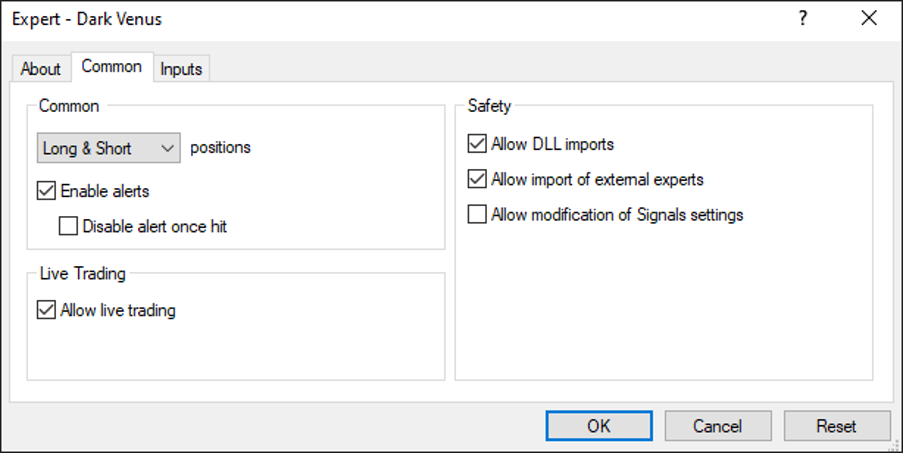Click the positions label text

point(221,148)
